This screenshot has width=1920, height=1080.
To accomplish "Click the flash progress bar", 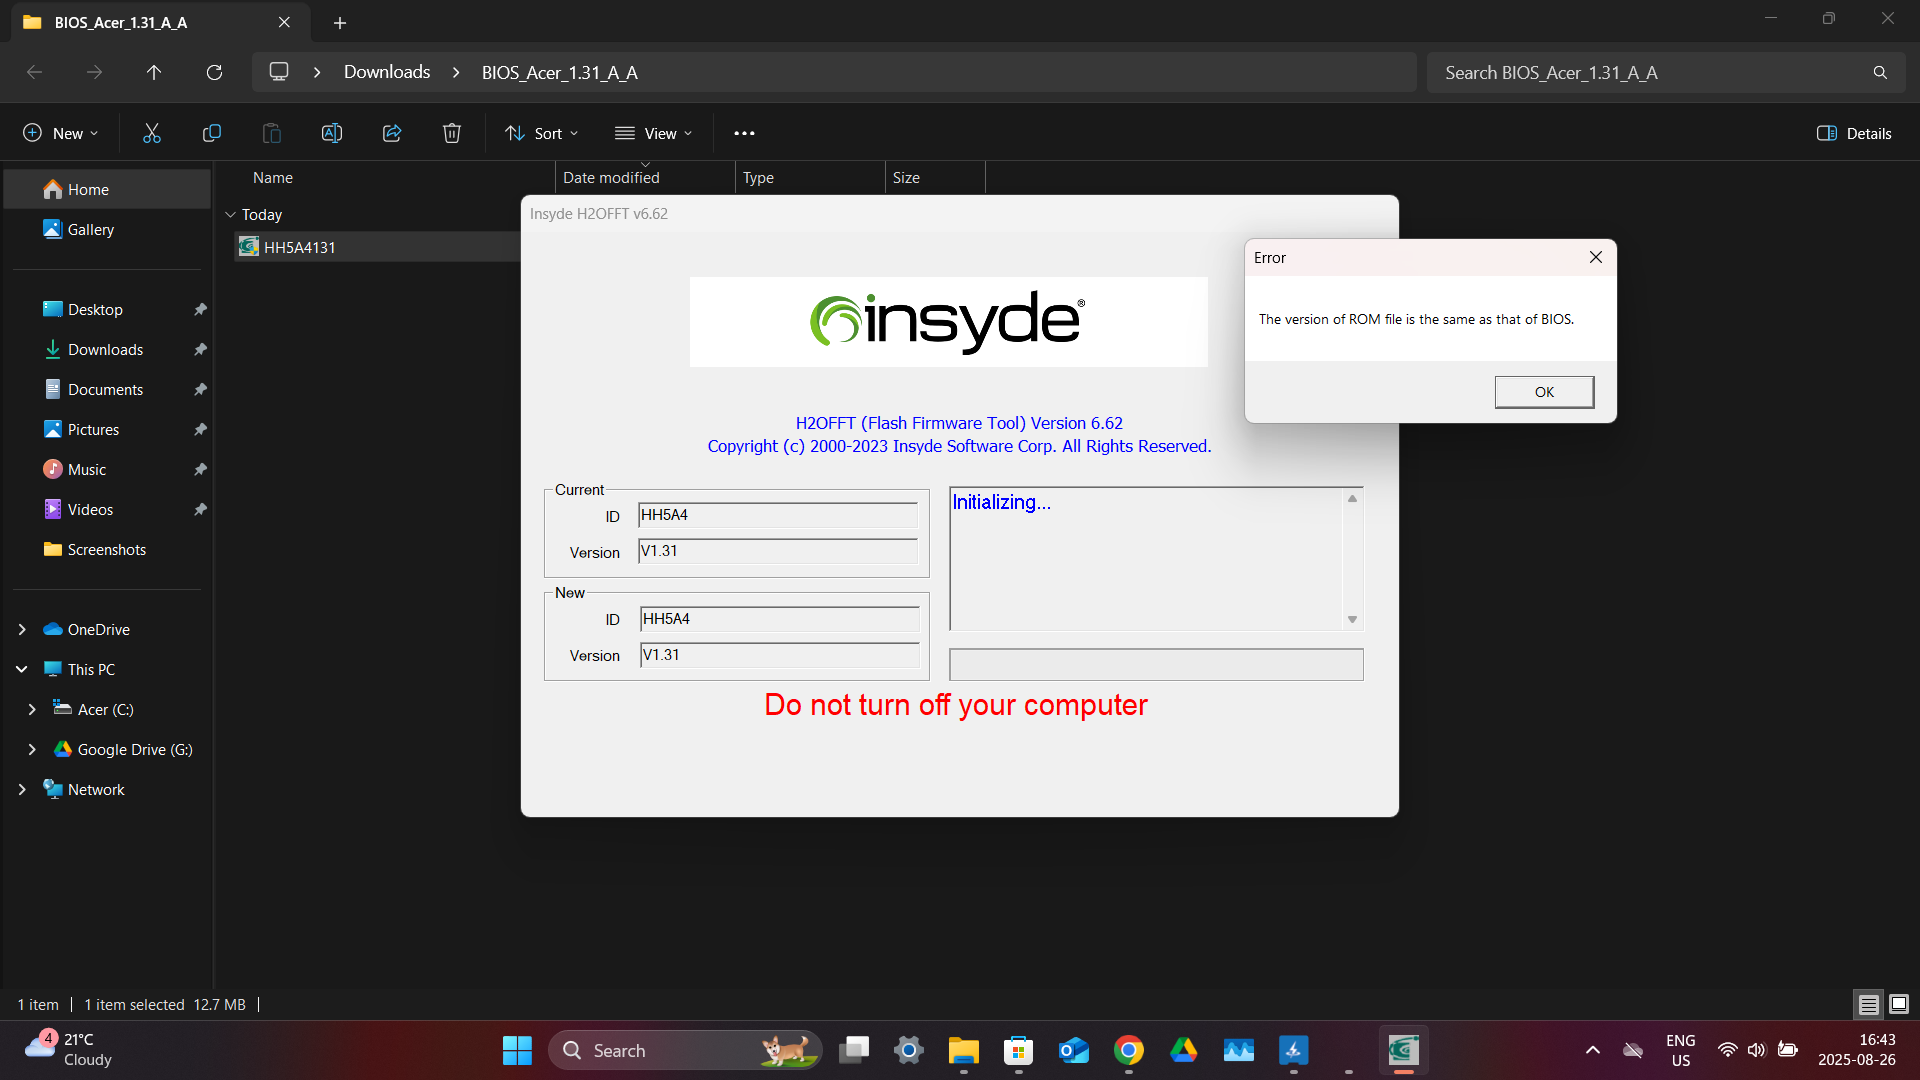I will click(1156, 664).
